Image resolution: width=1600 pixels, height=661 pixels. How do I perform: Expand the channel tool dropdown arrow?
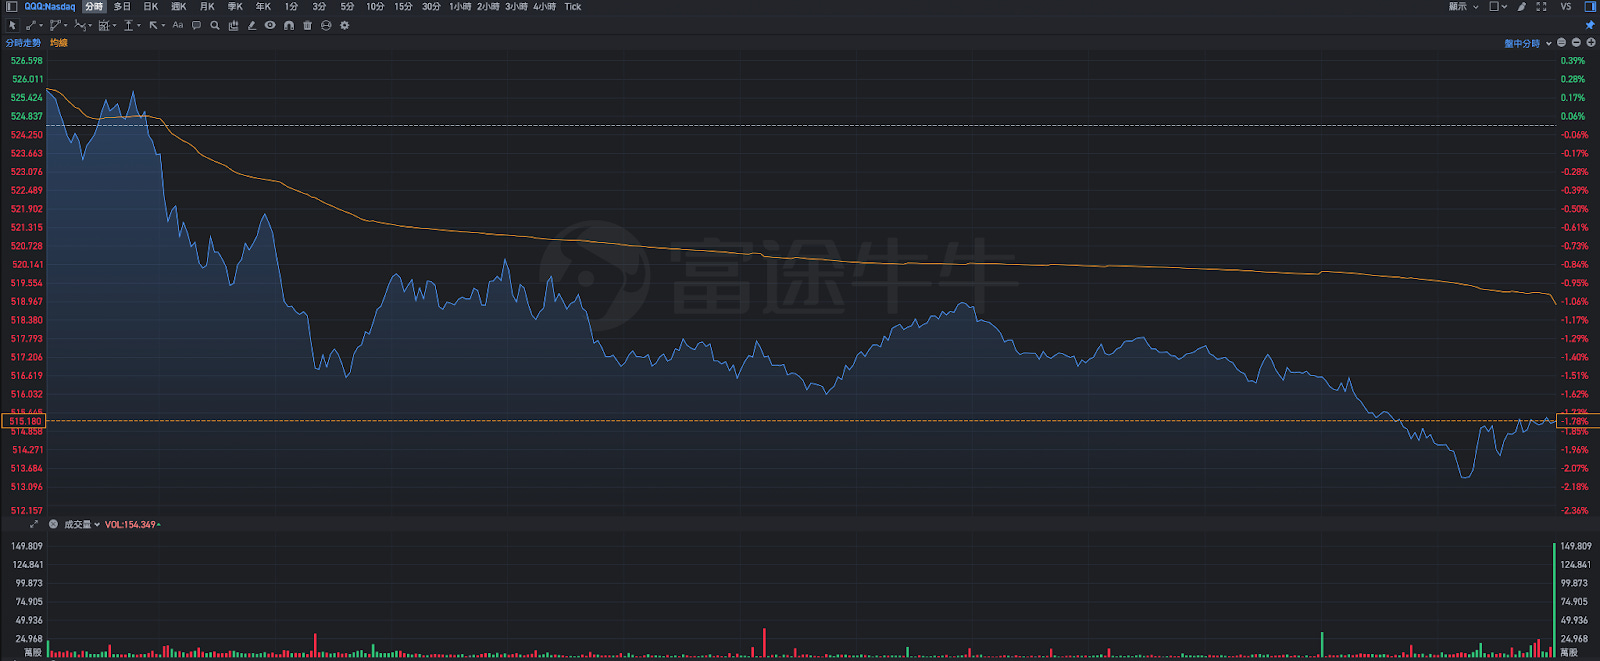click(66, 25)
